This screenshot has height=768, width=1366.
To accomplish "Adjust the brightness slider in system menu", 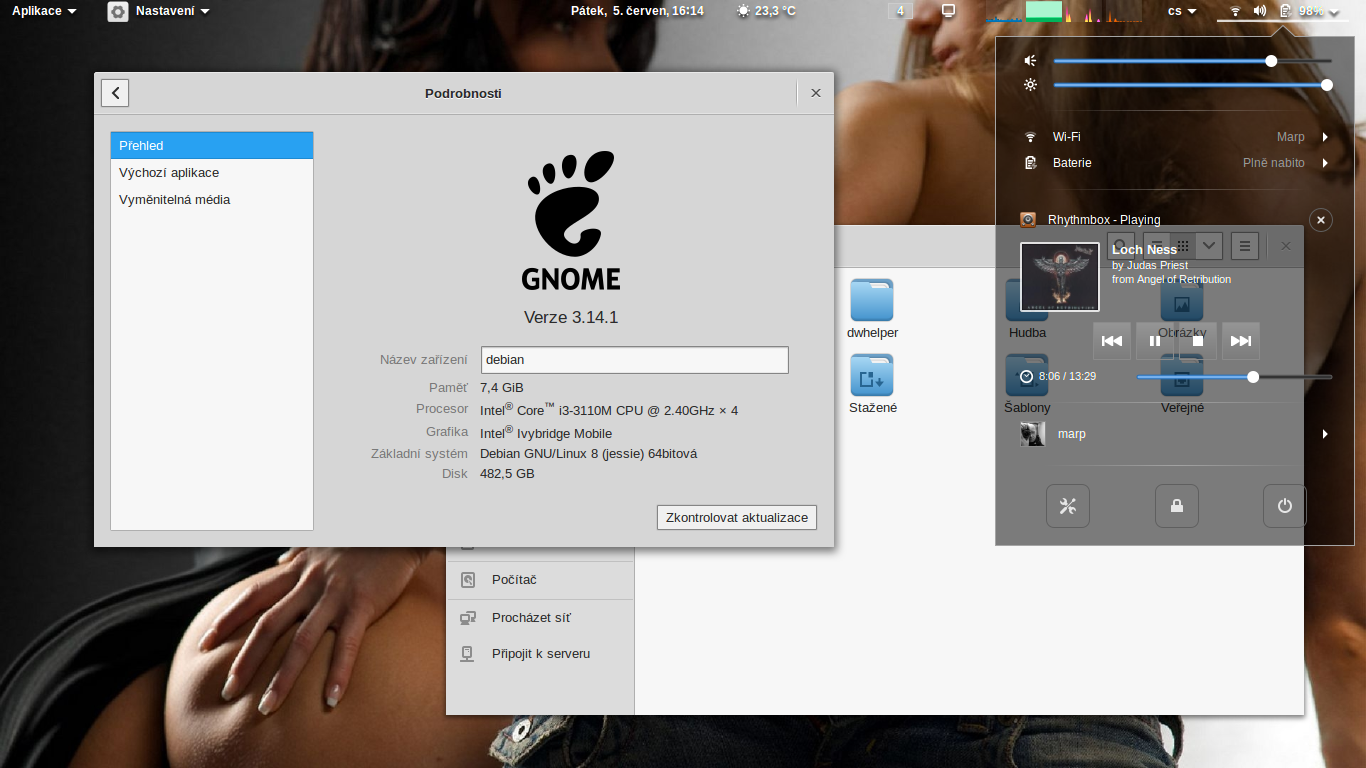I will pyautogui.click(x=1192, y=85).
